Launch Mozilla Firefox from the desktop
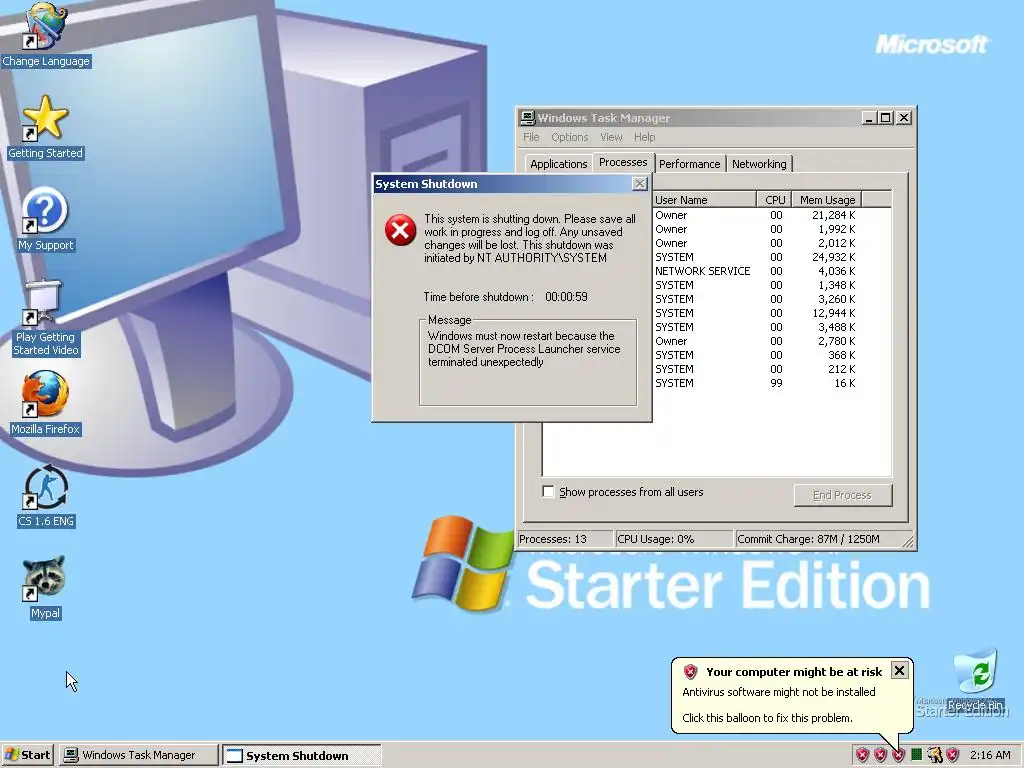 click(45, 404)
